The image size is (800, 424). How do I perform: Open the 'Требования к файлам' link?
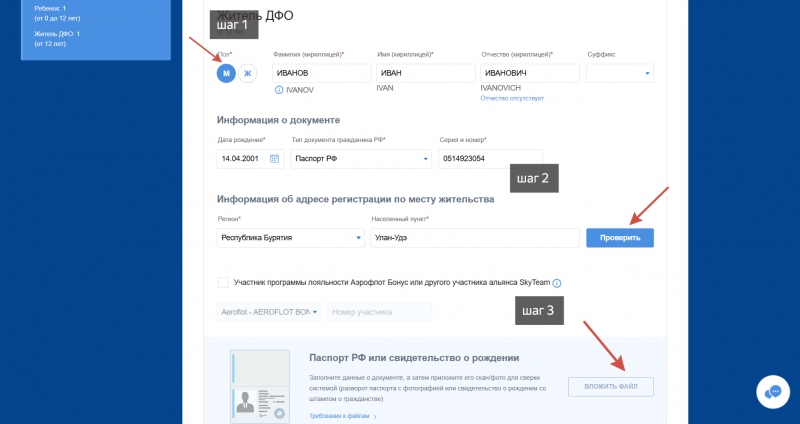pyautogui.click(x=343, y=416)
